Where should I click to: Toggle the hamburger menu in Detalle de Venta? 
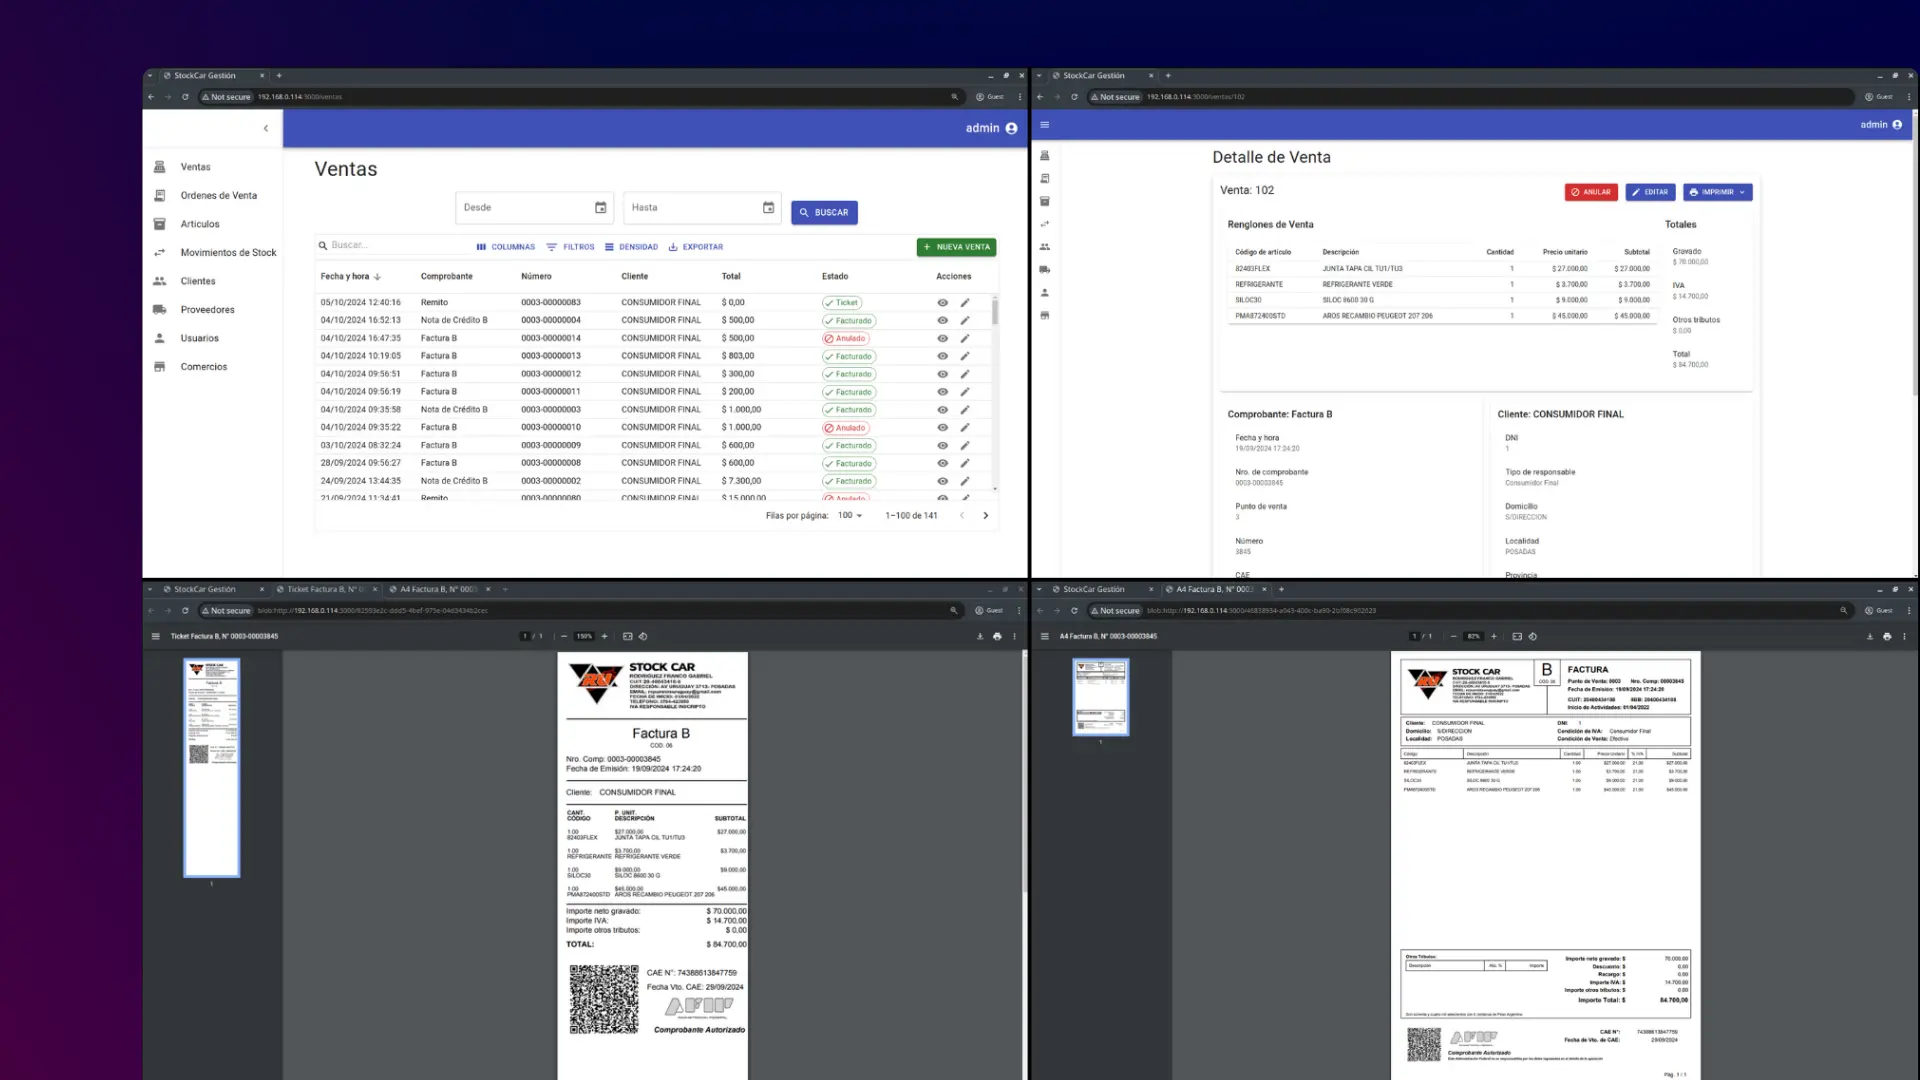(x=1045, y=125)
